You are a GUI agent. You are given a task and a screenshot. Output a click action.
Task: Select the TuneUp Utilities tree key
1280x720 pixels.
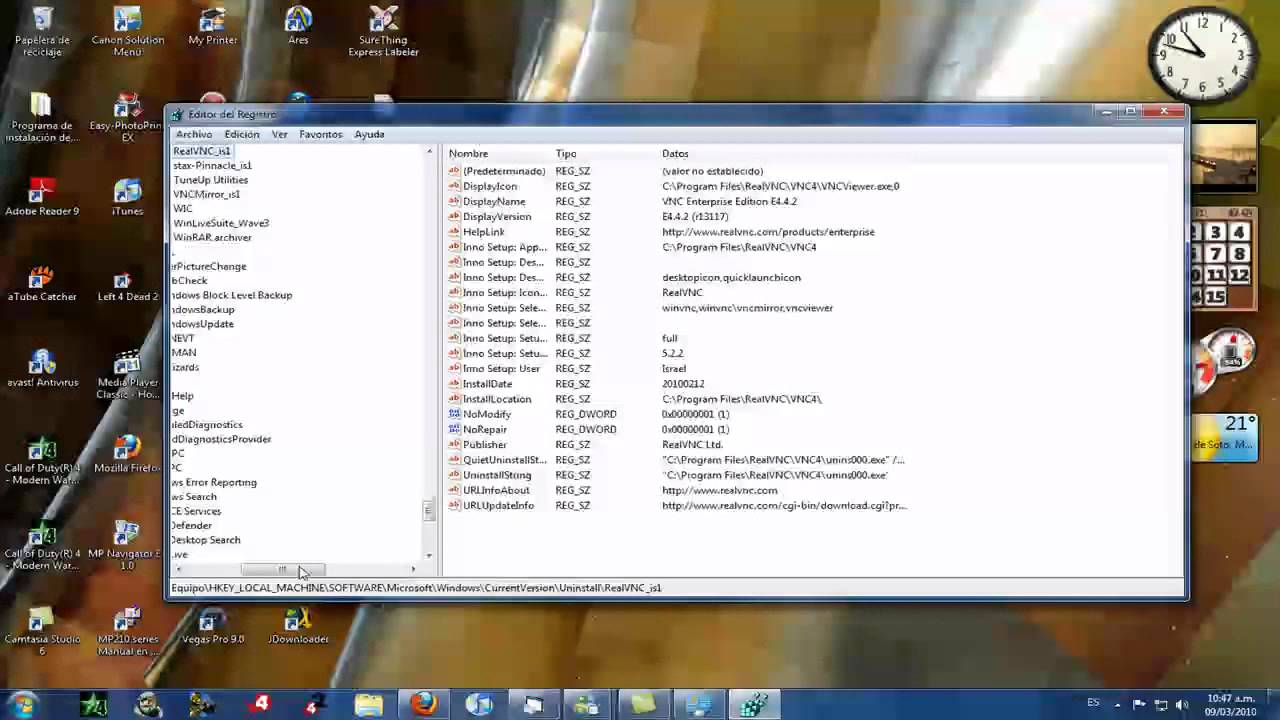(x=211, y=180)
